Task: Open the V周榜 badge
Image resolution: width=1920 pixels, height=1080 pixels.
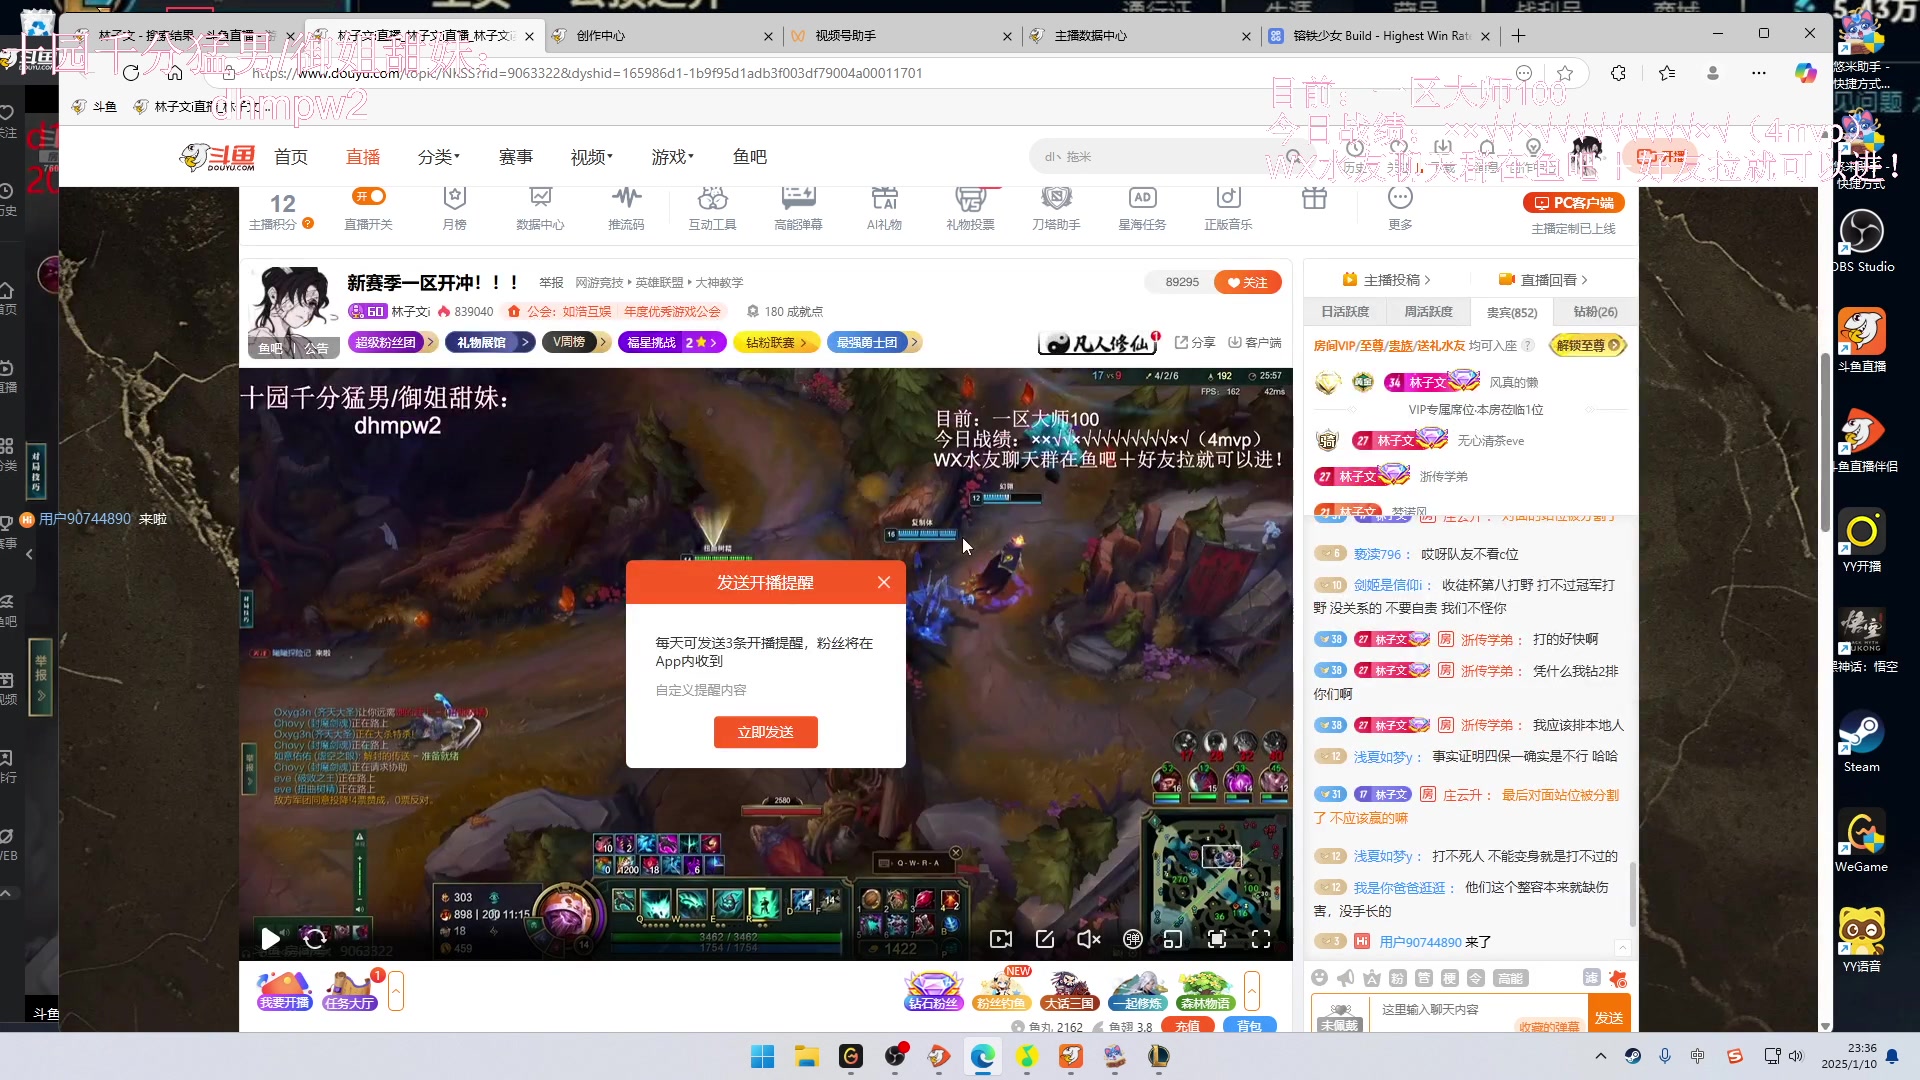Action: coord(575,342)
